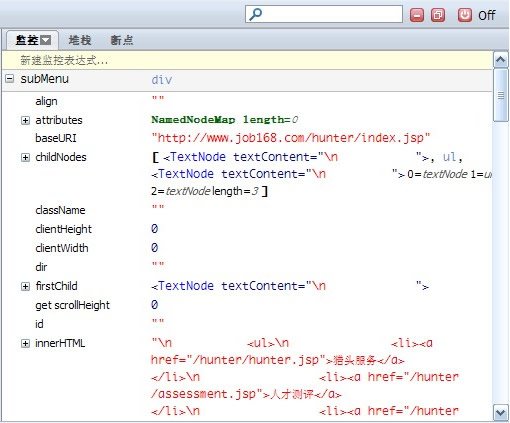510x423 pixels.
Task: Switch to the 堆栈 tab
Action: pyautogui.click(x=80, y=40)
